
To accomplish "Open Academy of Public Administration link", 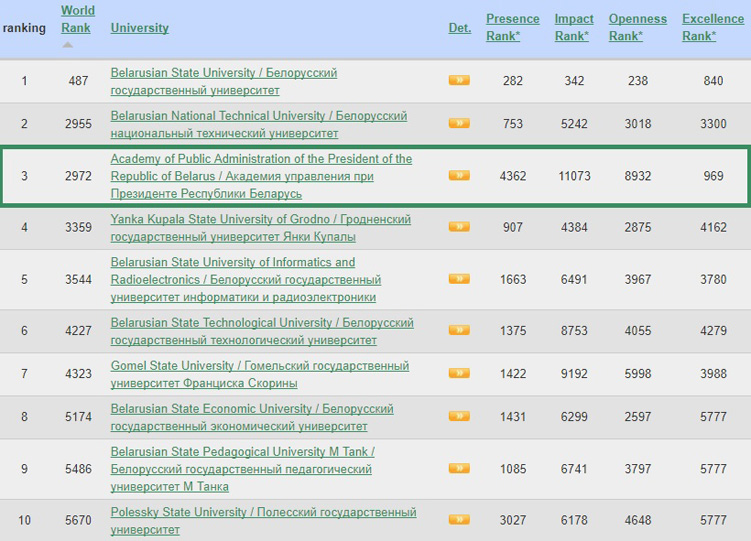I will coord(261,176).
